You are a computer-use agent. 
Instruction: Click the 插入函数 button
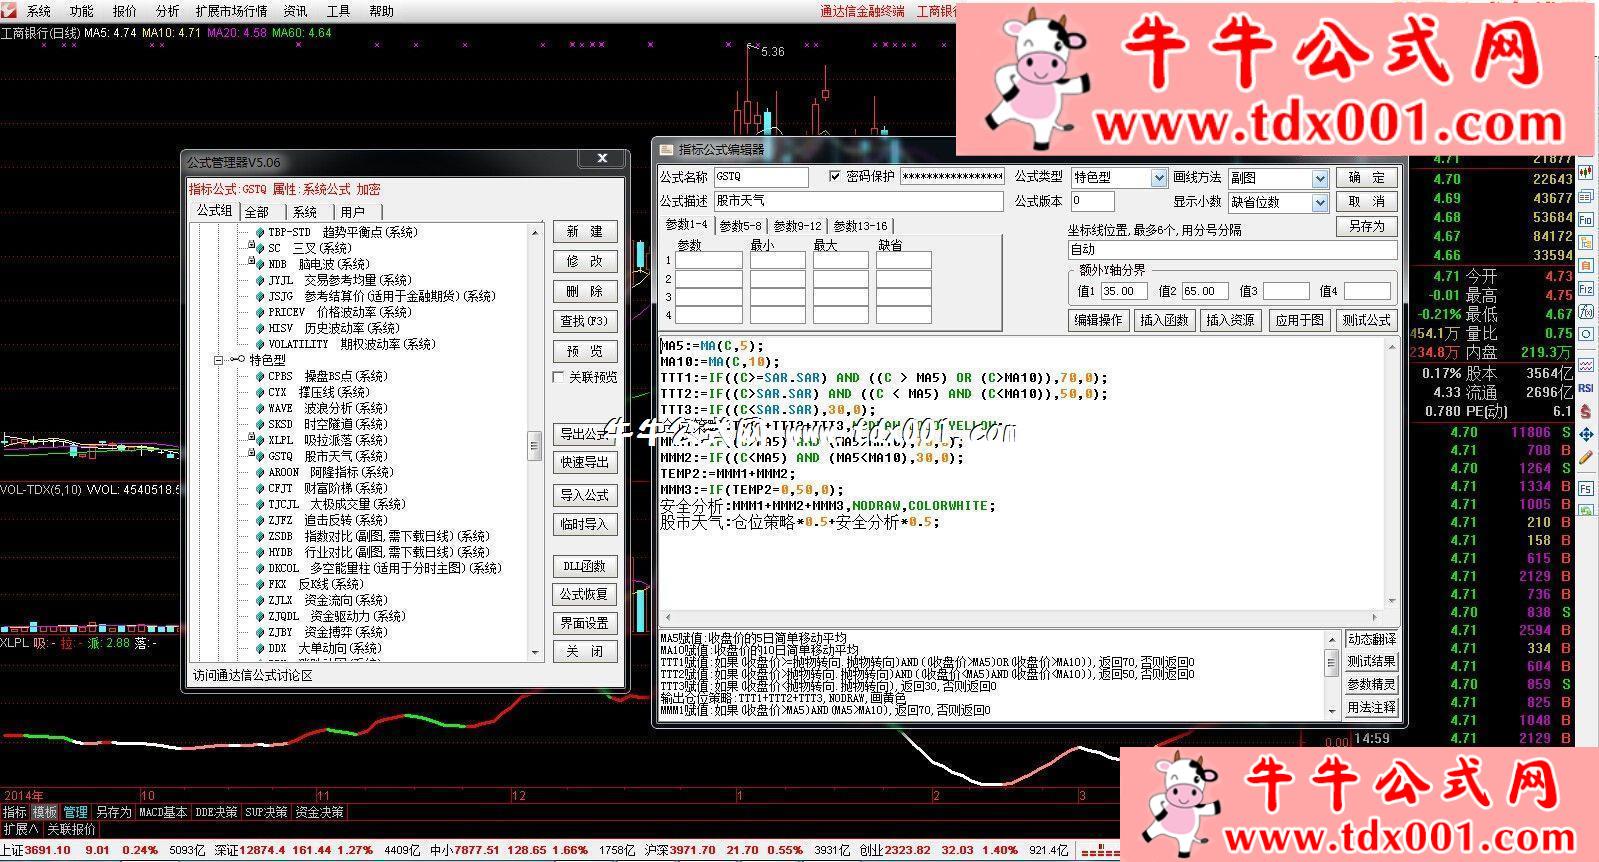coord(1164,320)
